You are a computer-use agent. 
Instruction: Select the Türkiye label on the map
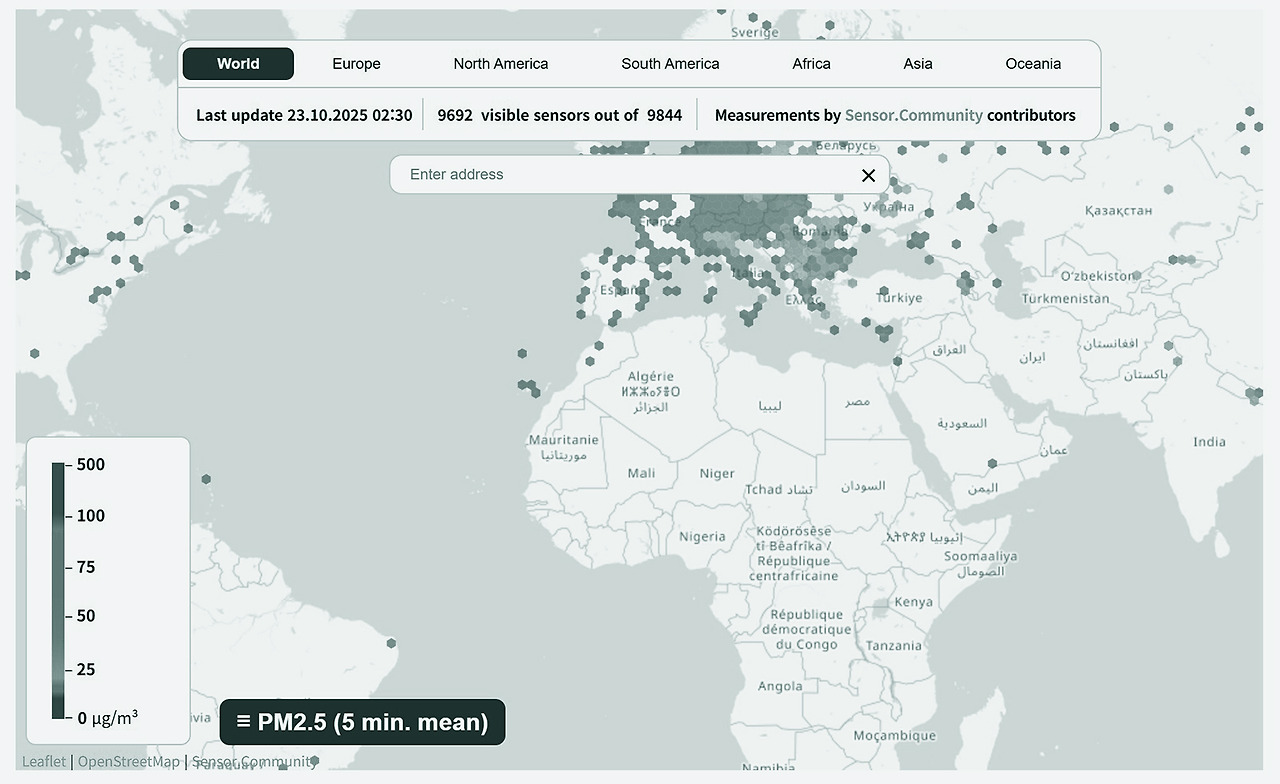[899, 298]
